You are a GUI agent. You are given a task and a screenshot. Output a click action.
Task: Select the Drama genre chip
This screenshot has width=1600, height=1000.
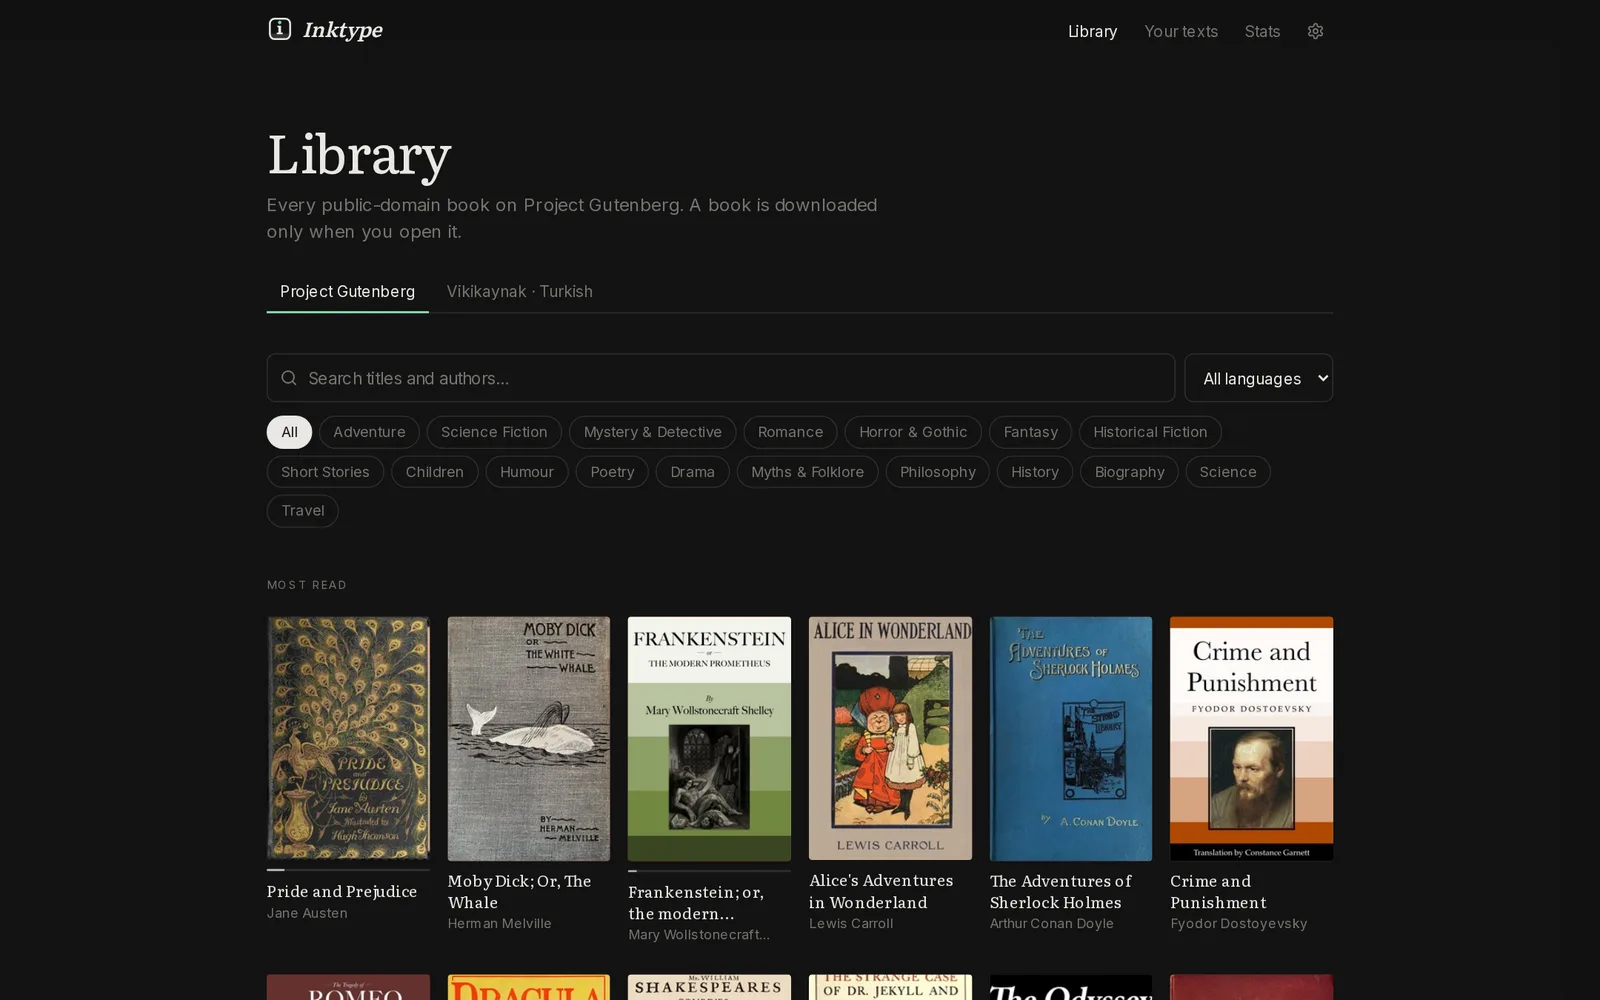[692, 472]
